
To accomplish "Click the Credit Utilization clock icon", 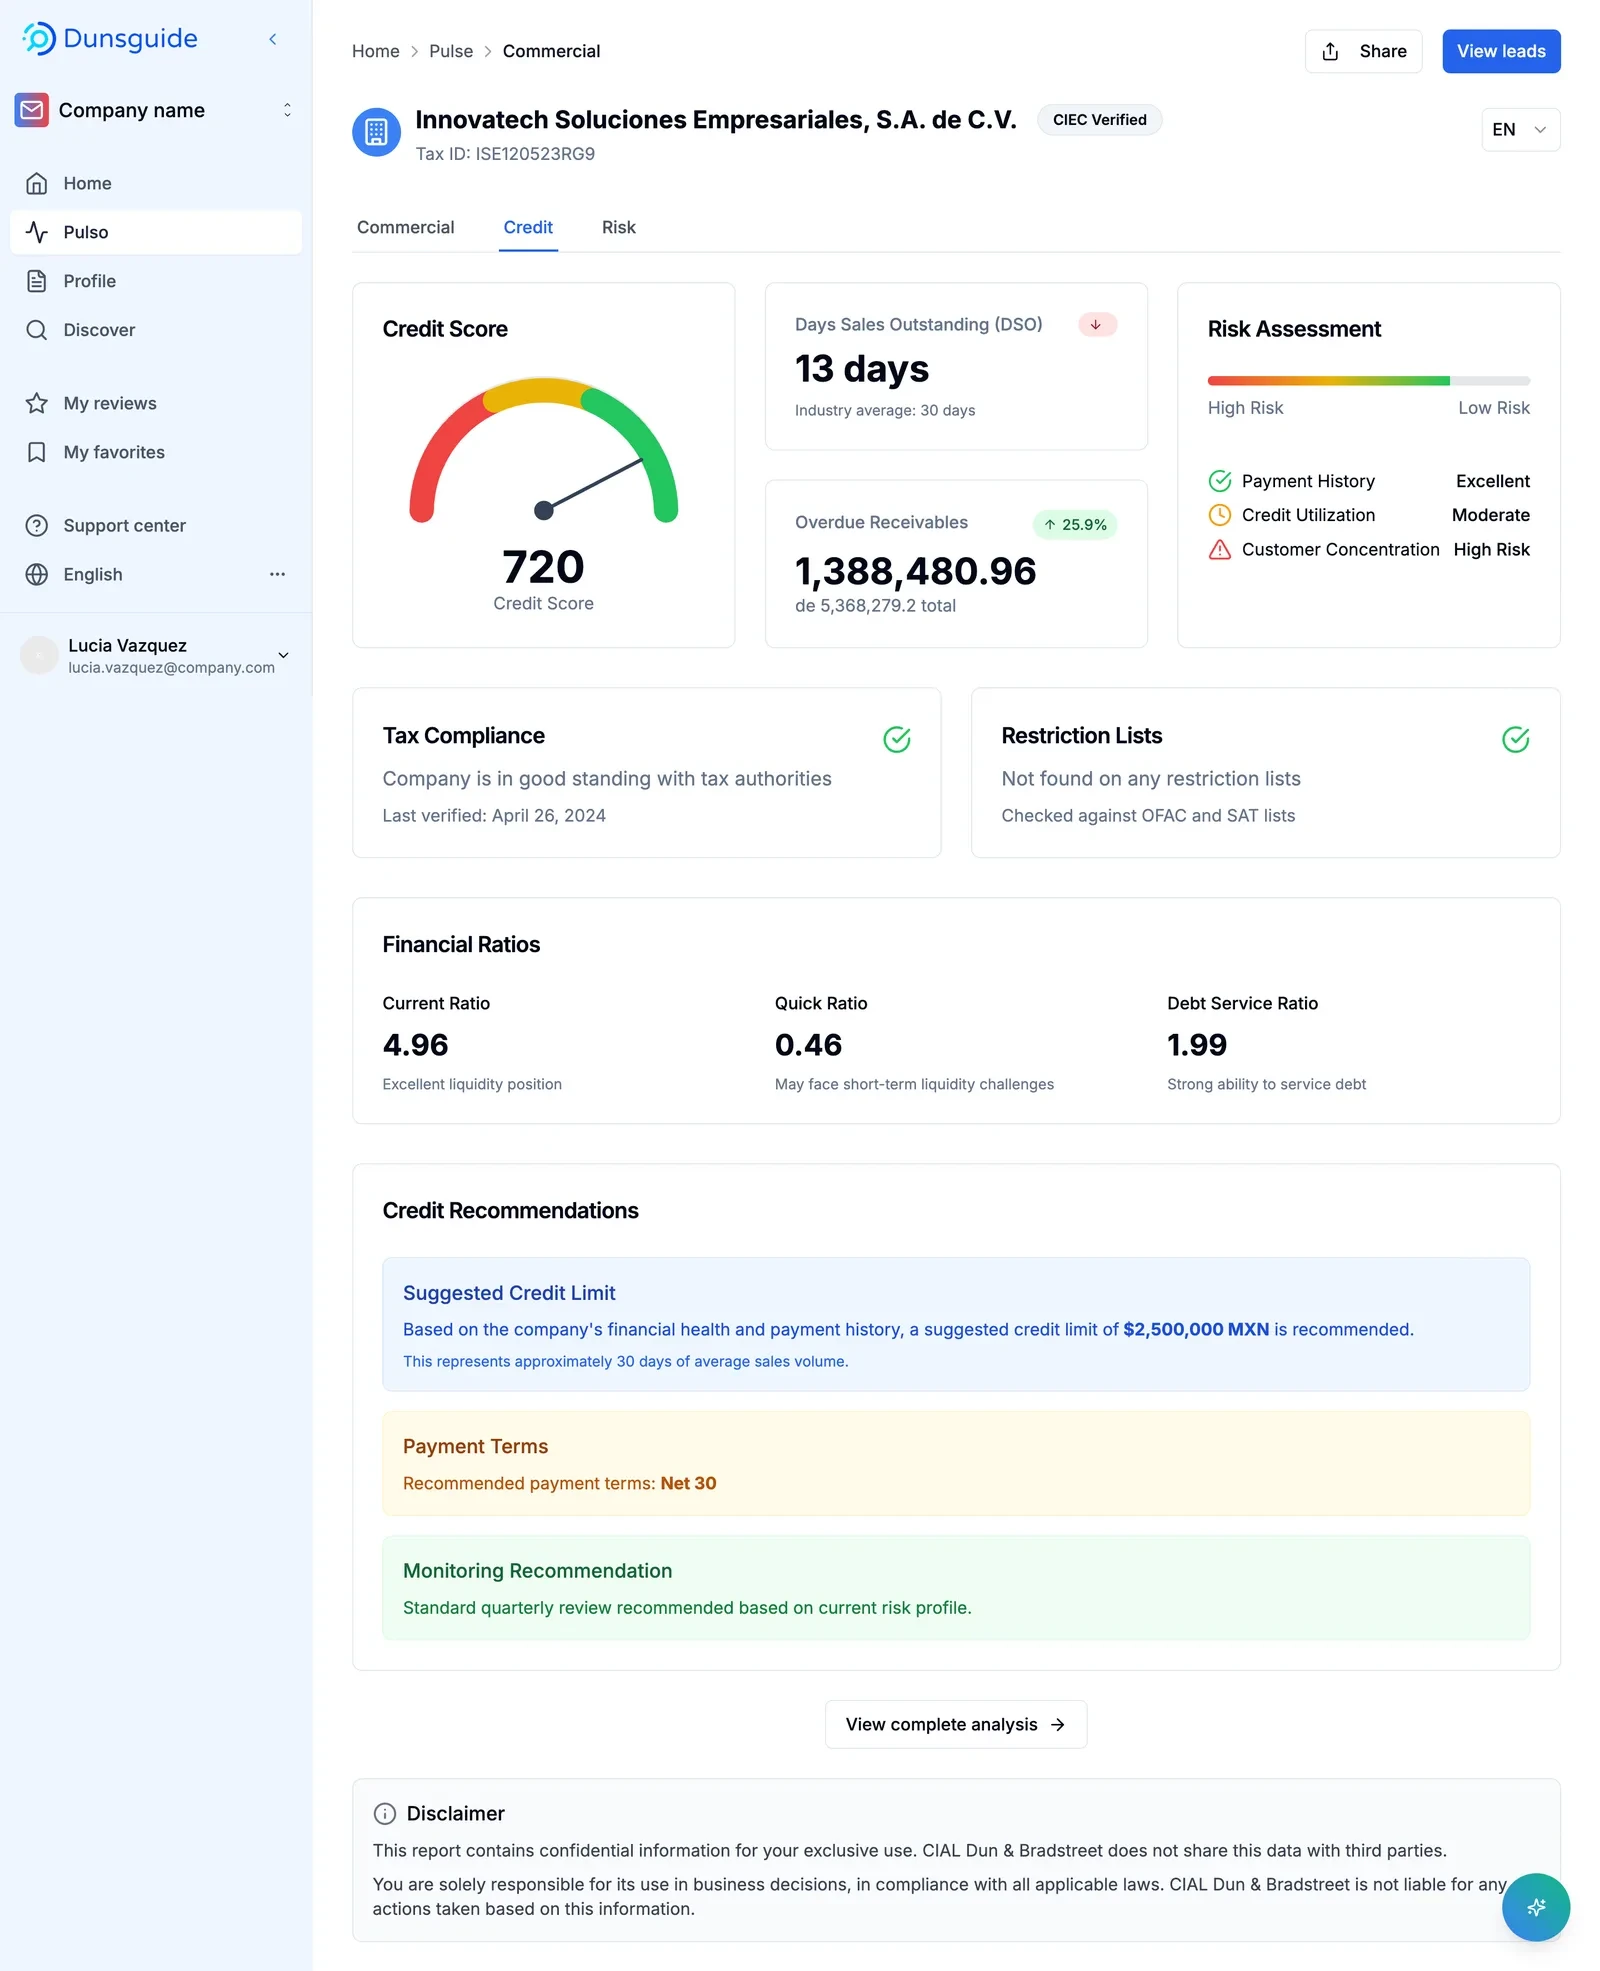I will pyautogui.click(x=1220, y=515).
